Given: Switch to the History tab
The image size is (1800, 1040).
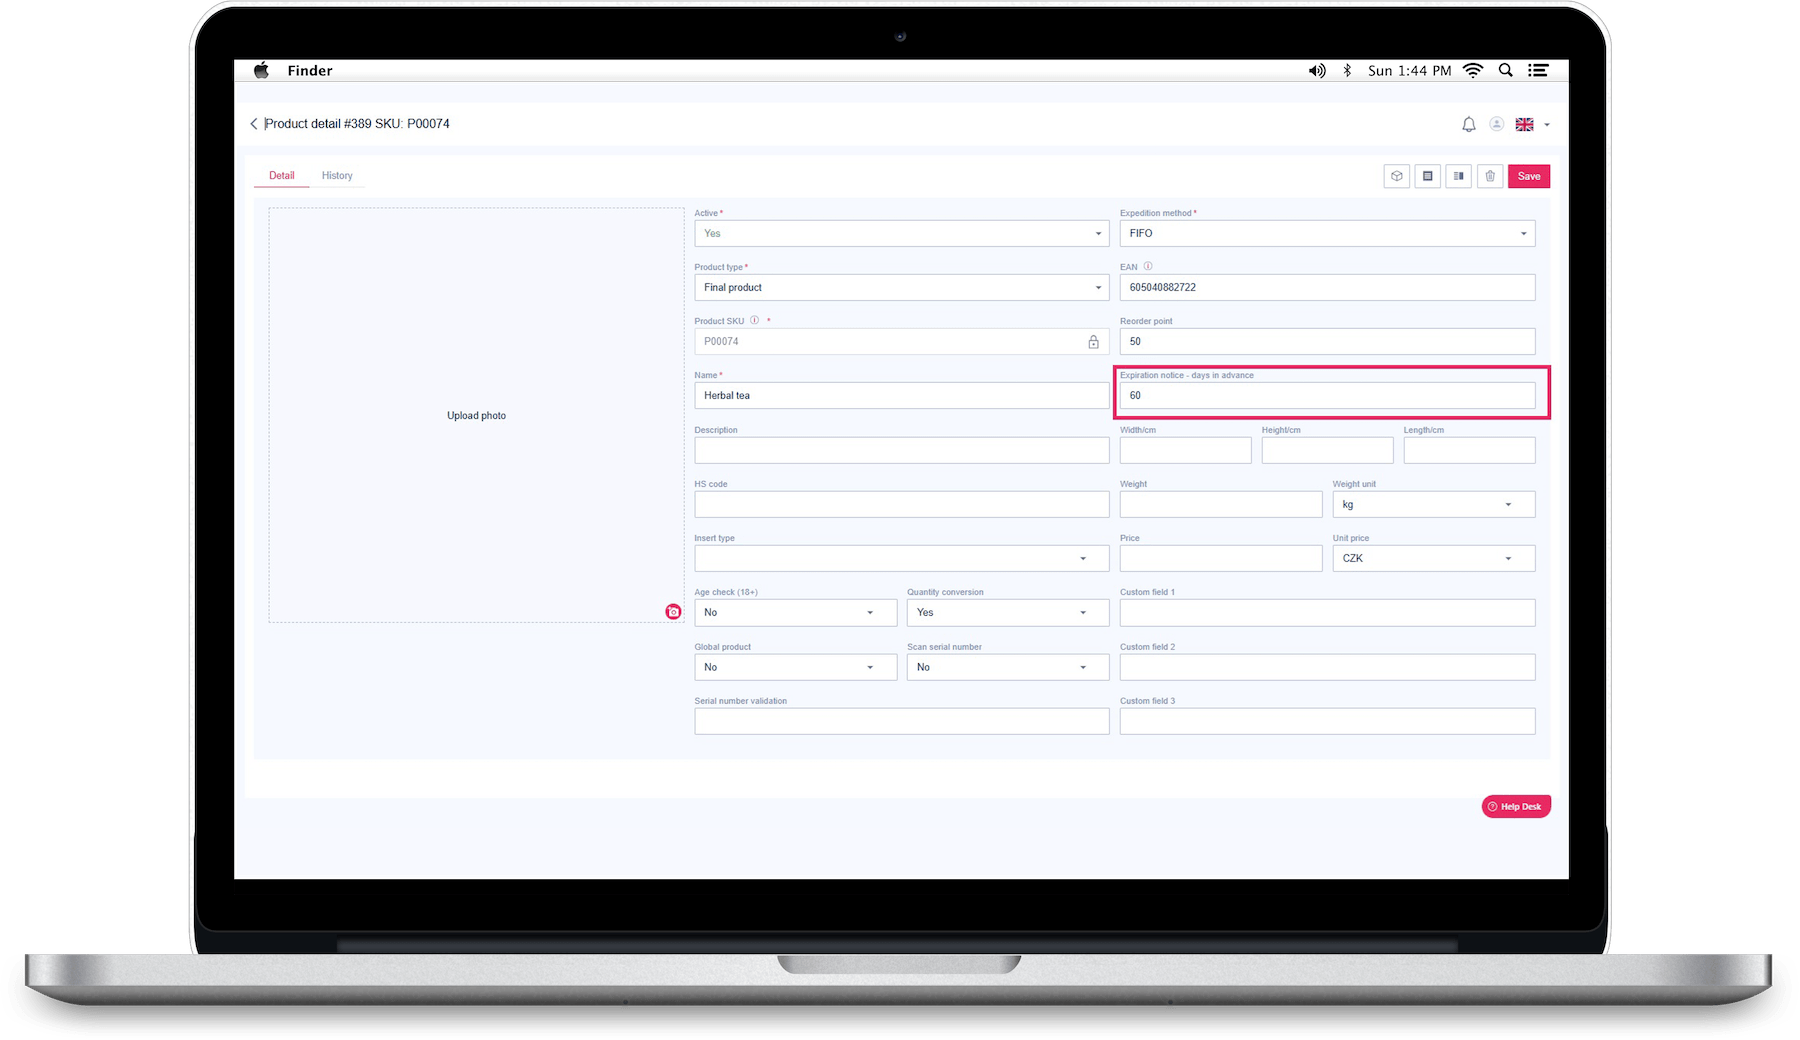Looking at the screenshot, I should (337, 176).
